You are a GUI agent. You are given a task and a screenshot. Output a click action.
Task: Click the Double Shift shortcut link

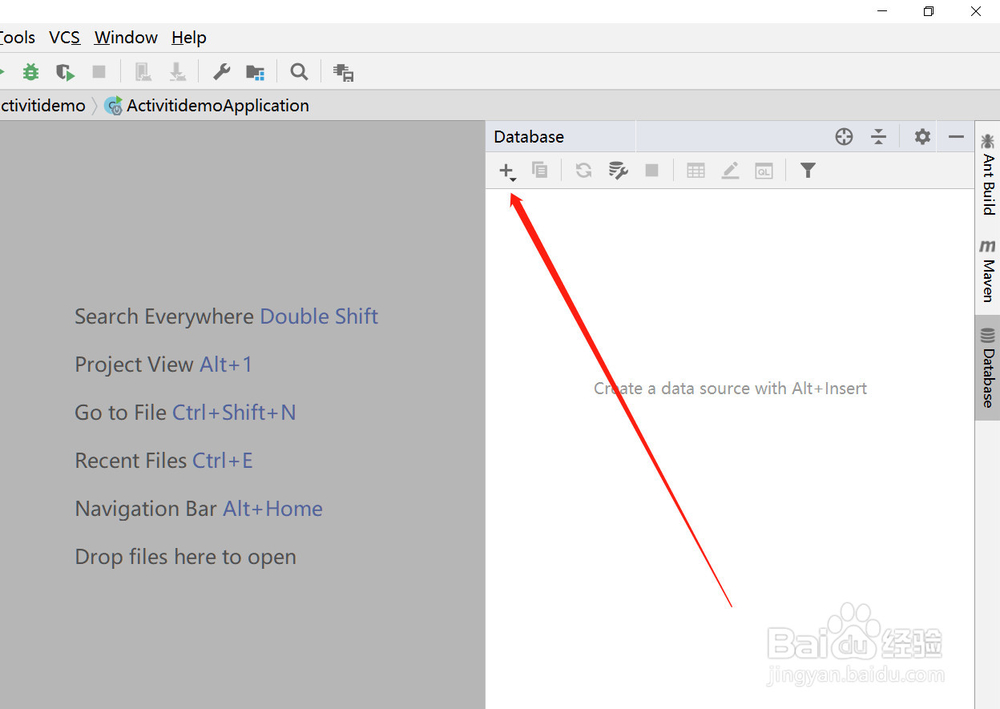[319, 316]
